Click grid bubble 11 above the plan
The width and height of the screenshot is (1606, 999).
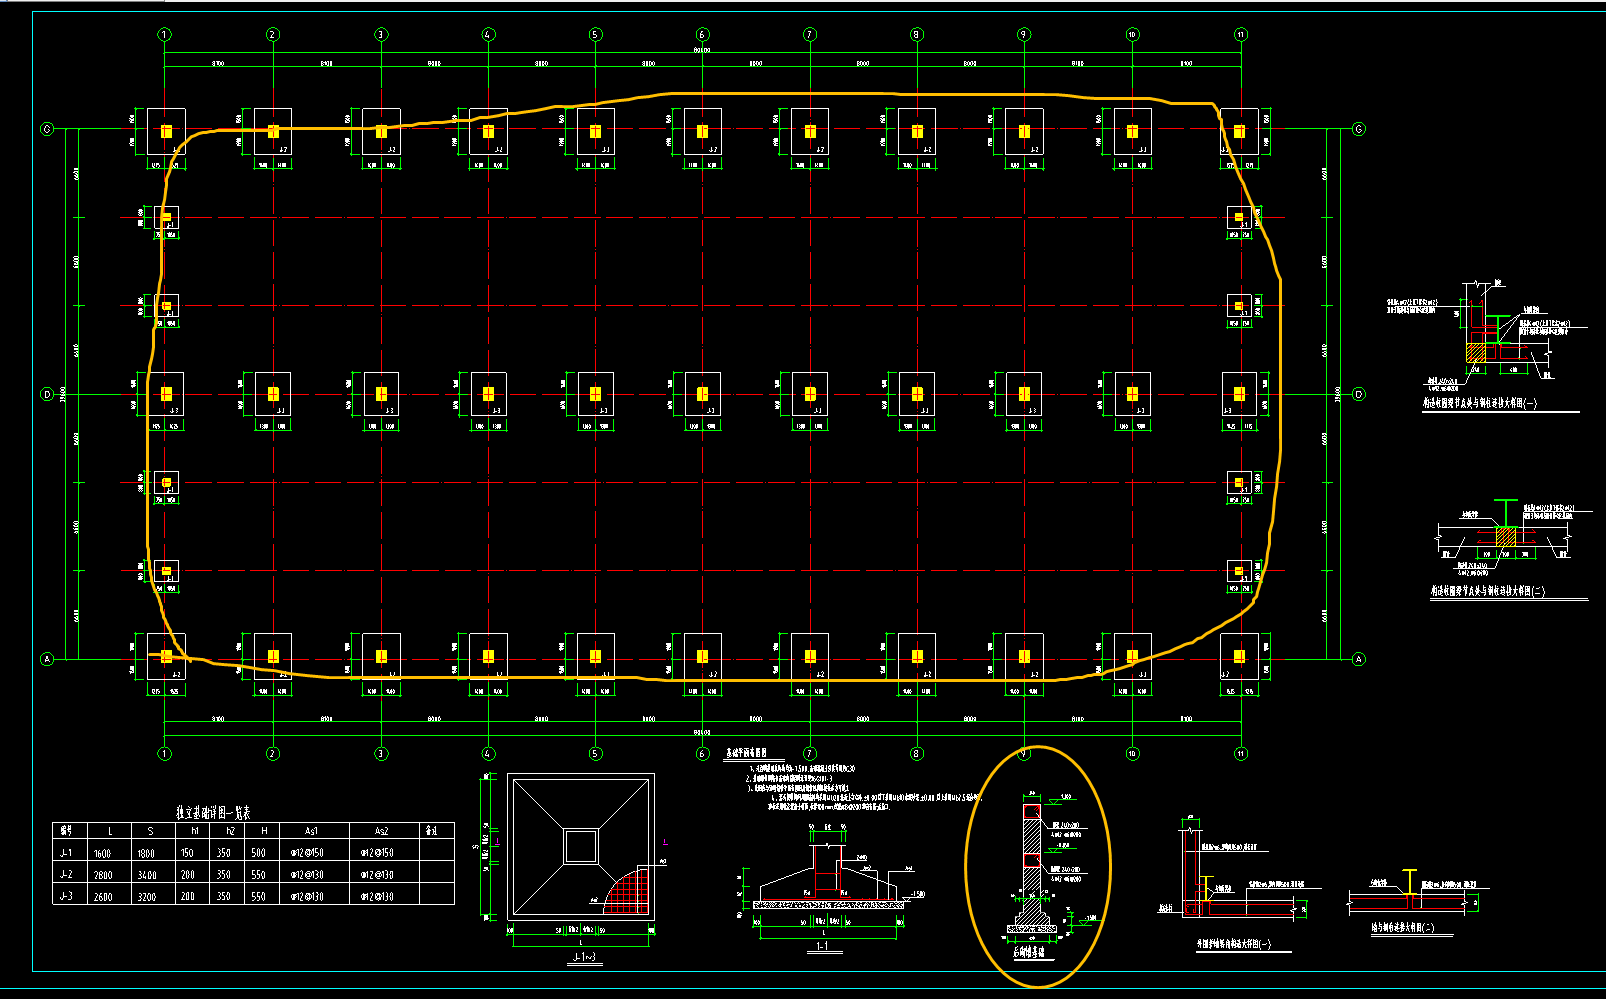tap(1241, 35)
